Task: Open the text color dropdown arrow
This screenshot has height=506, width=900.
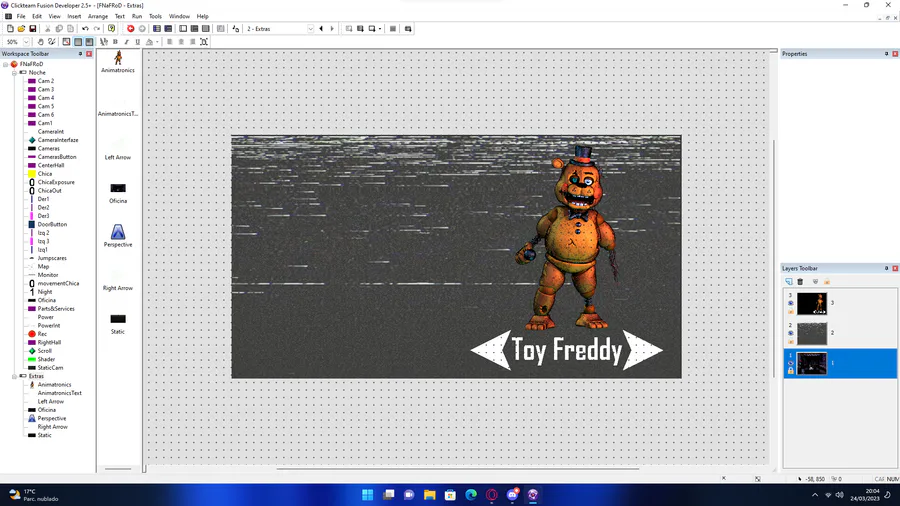Action: click(157, 42)
